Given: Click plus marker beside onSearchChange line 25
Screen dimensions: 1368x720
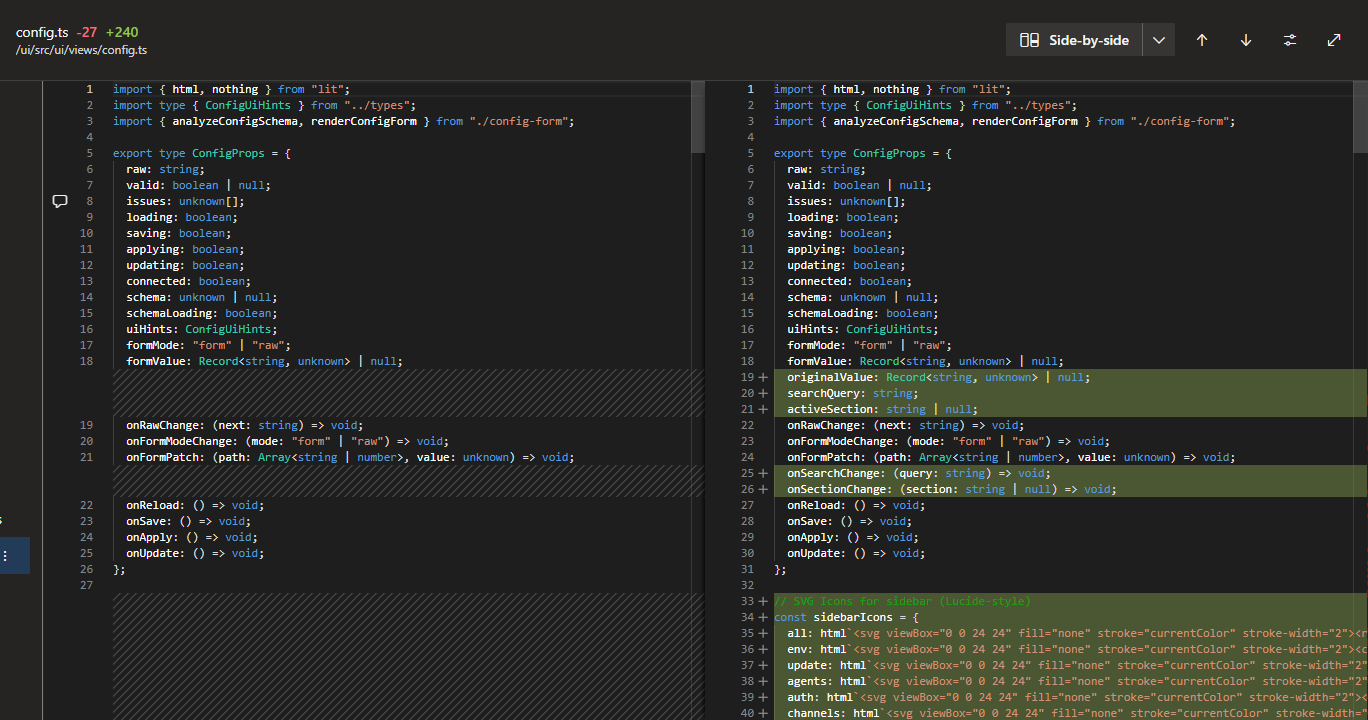Looking at the screenshot, I should [763, 473].
